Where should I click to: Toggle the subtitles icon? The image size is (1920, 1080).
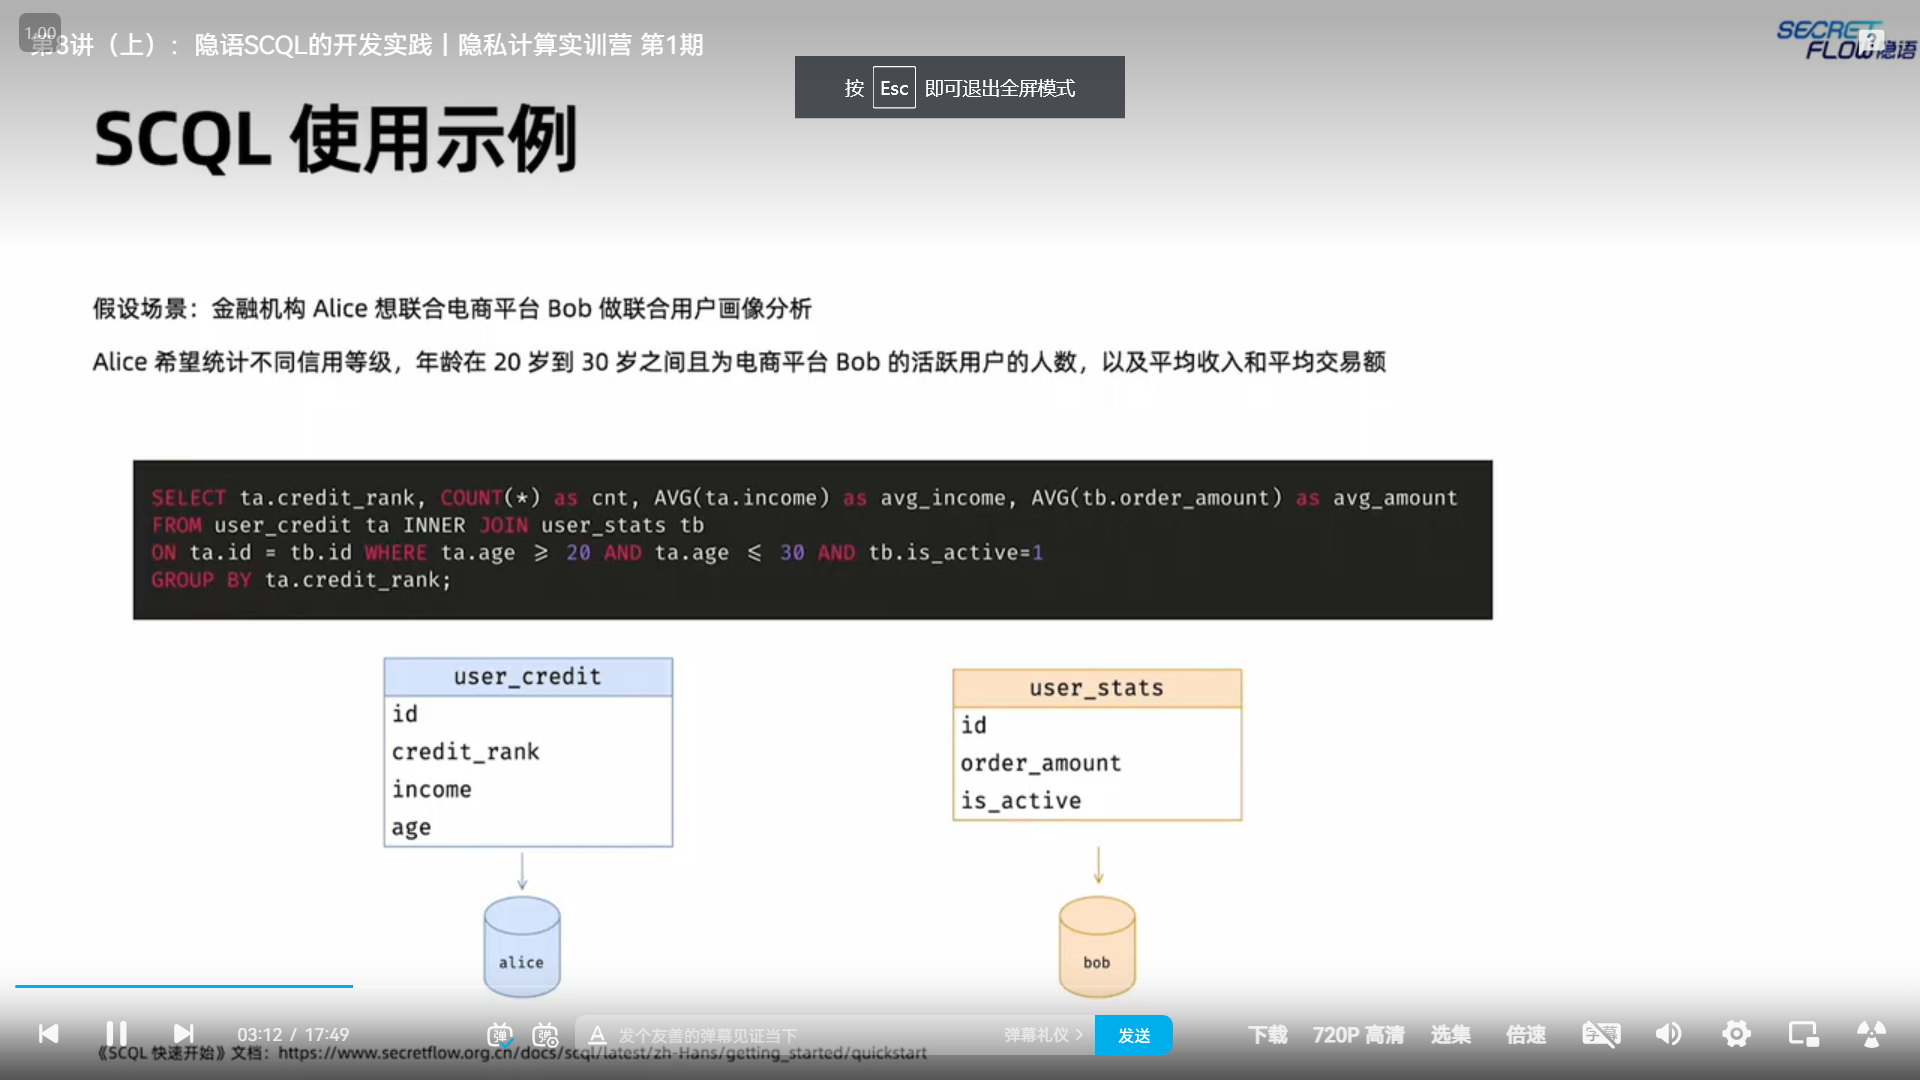1601,1034
